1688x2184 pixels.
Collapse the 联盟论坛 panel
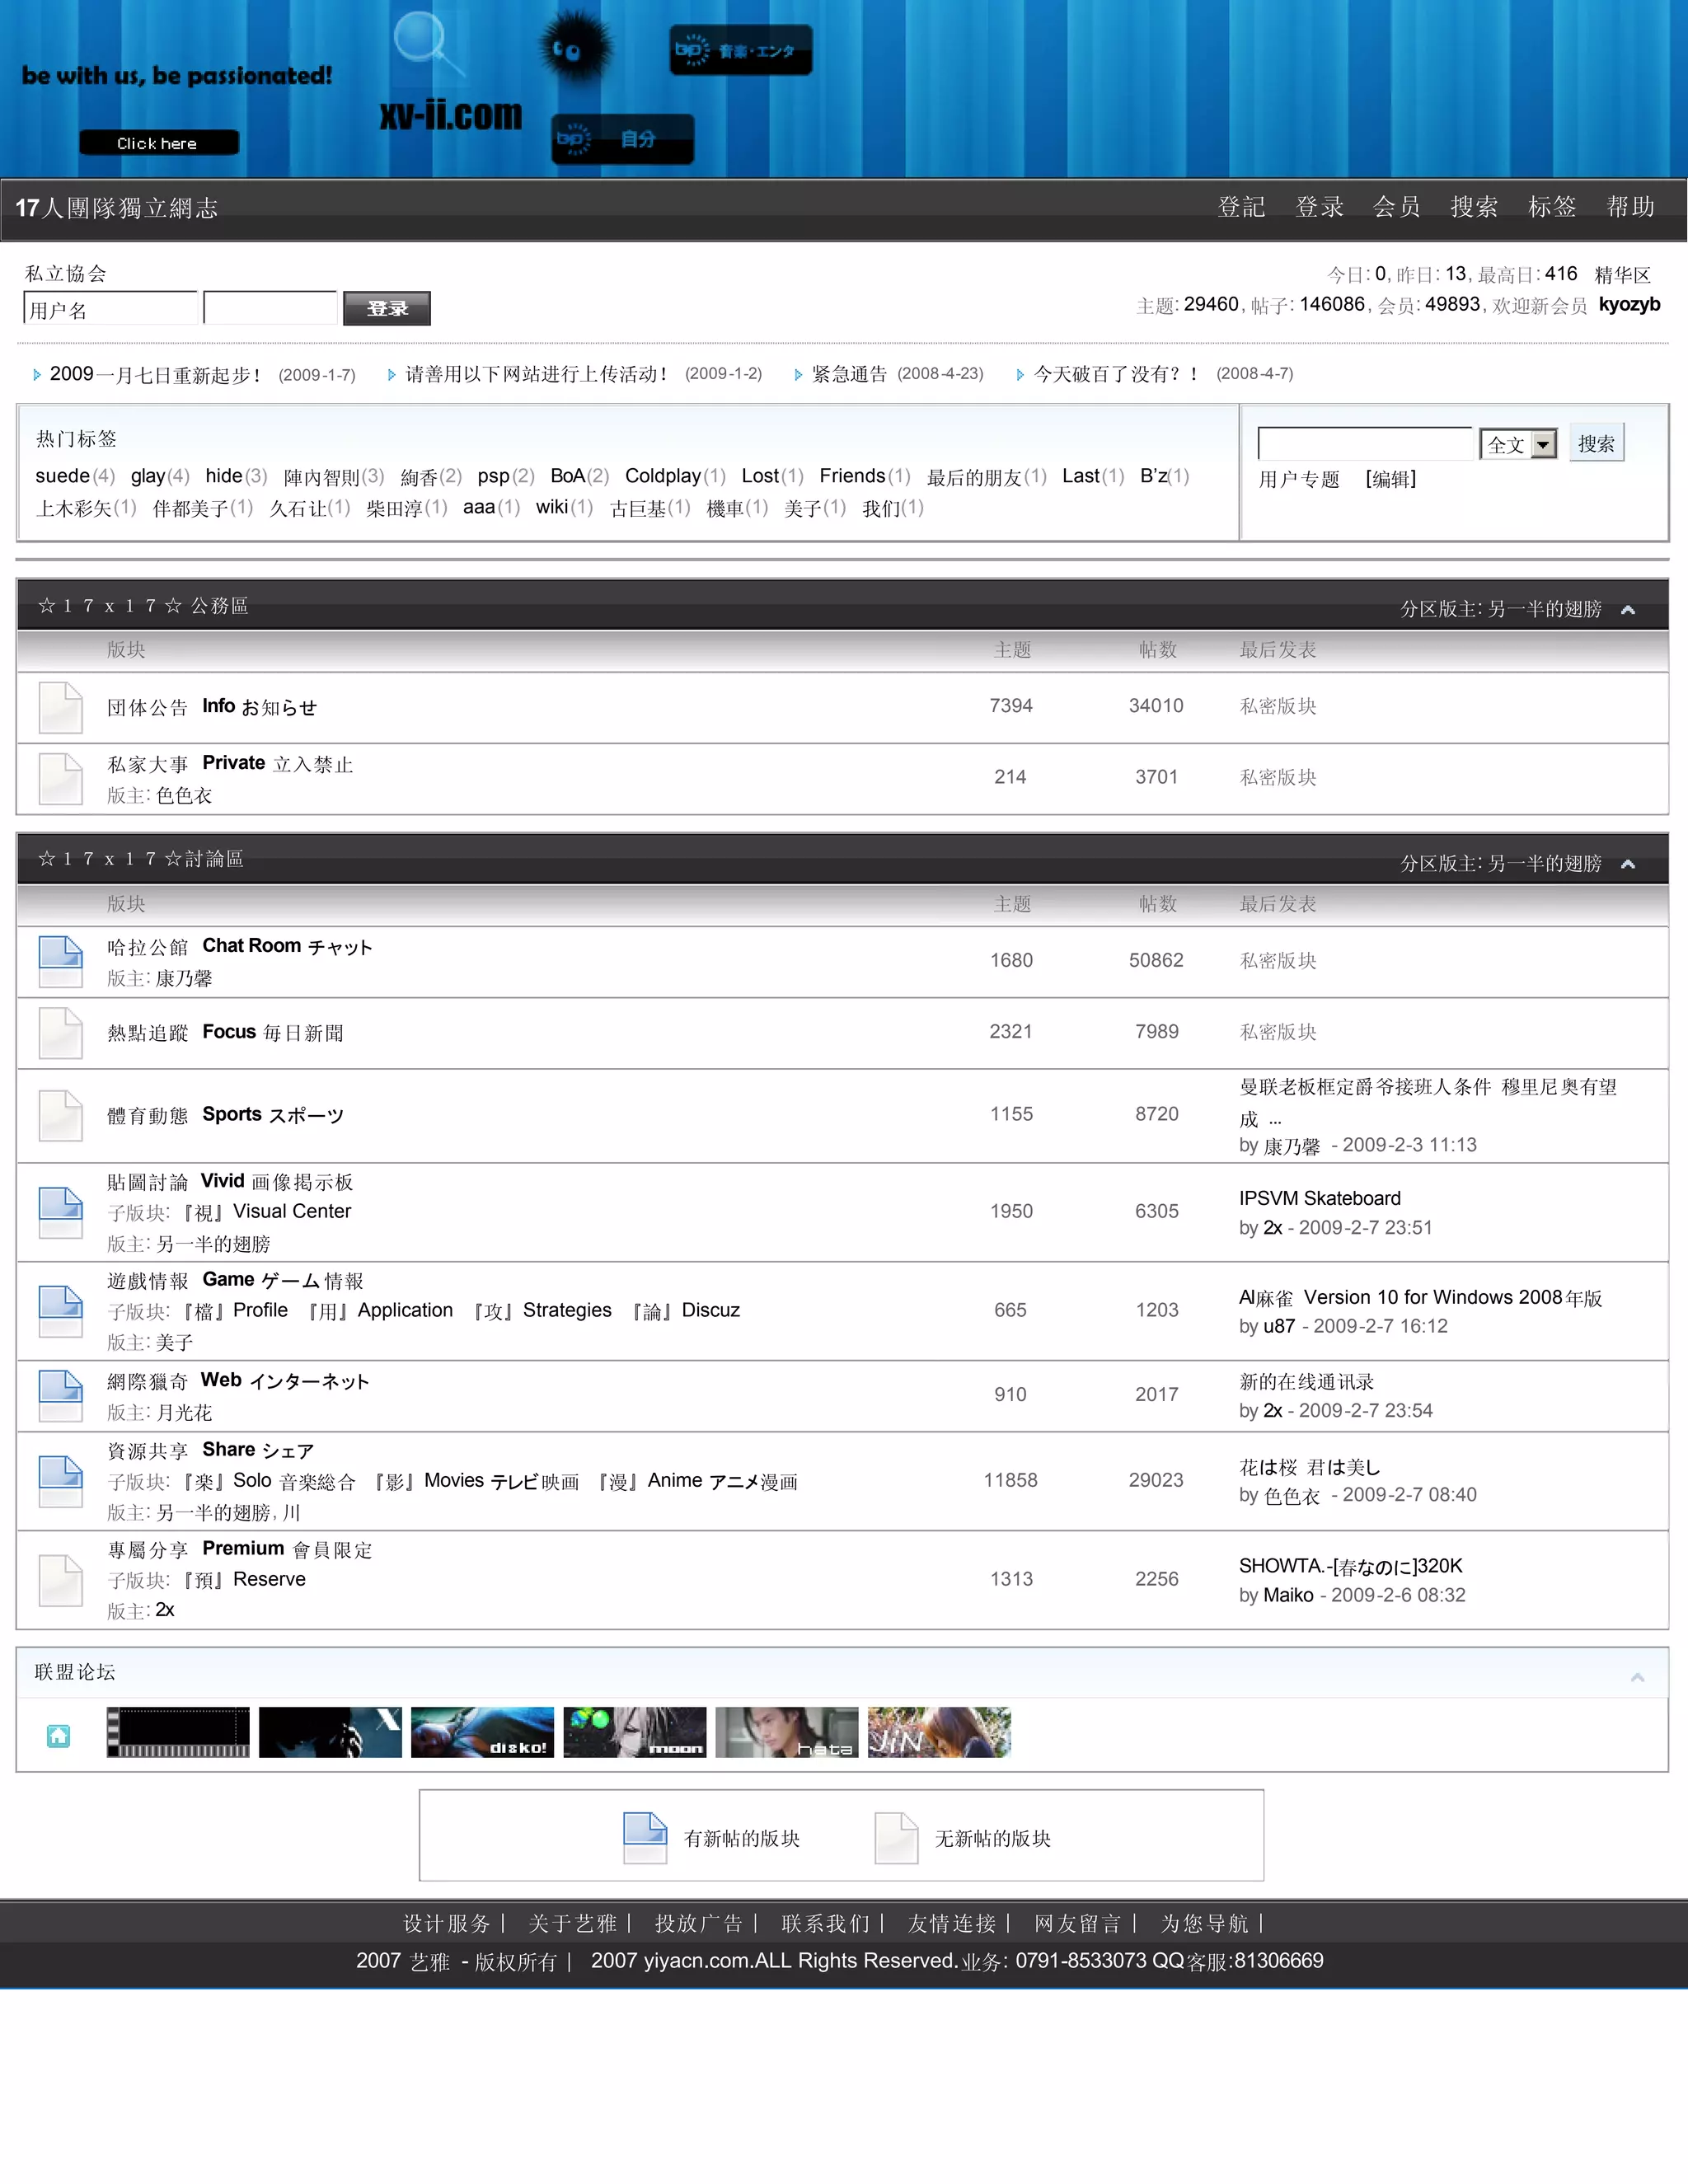click(x=1637, y=1677)
